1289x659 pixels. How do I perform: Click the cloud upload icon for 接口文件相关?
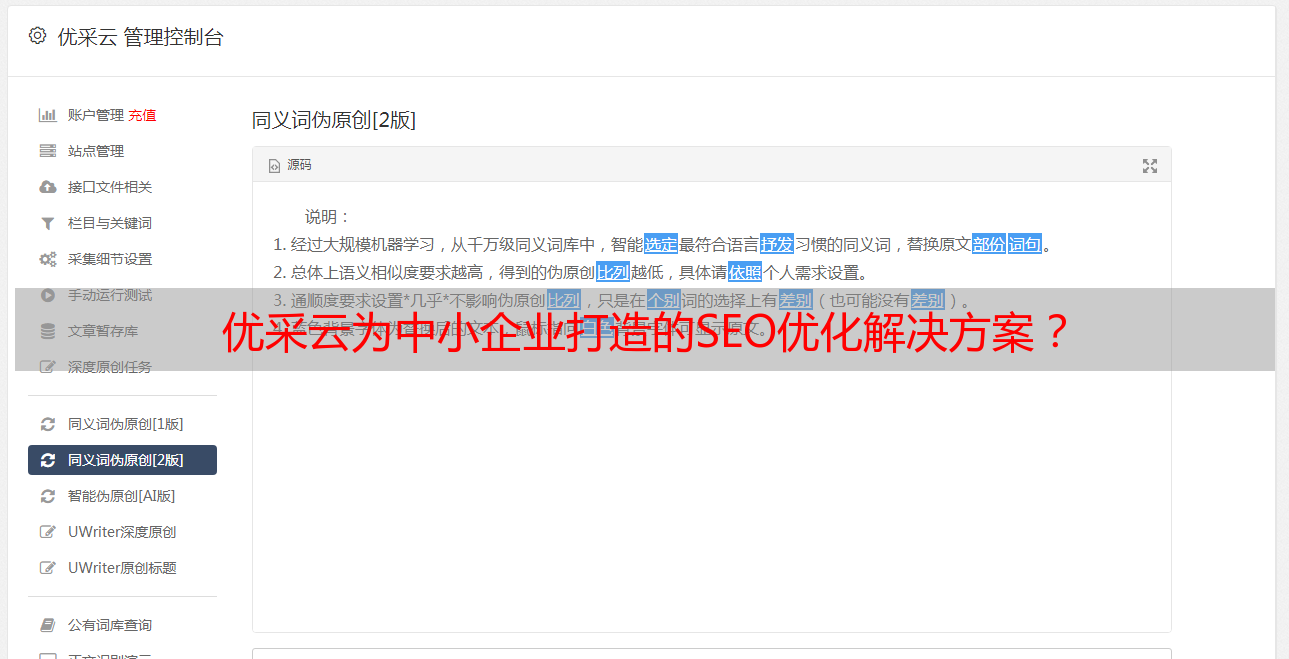(x=47, y=187)
